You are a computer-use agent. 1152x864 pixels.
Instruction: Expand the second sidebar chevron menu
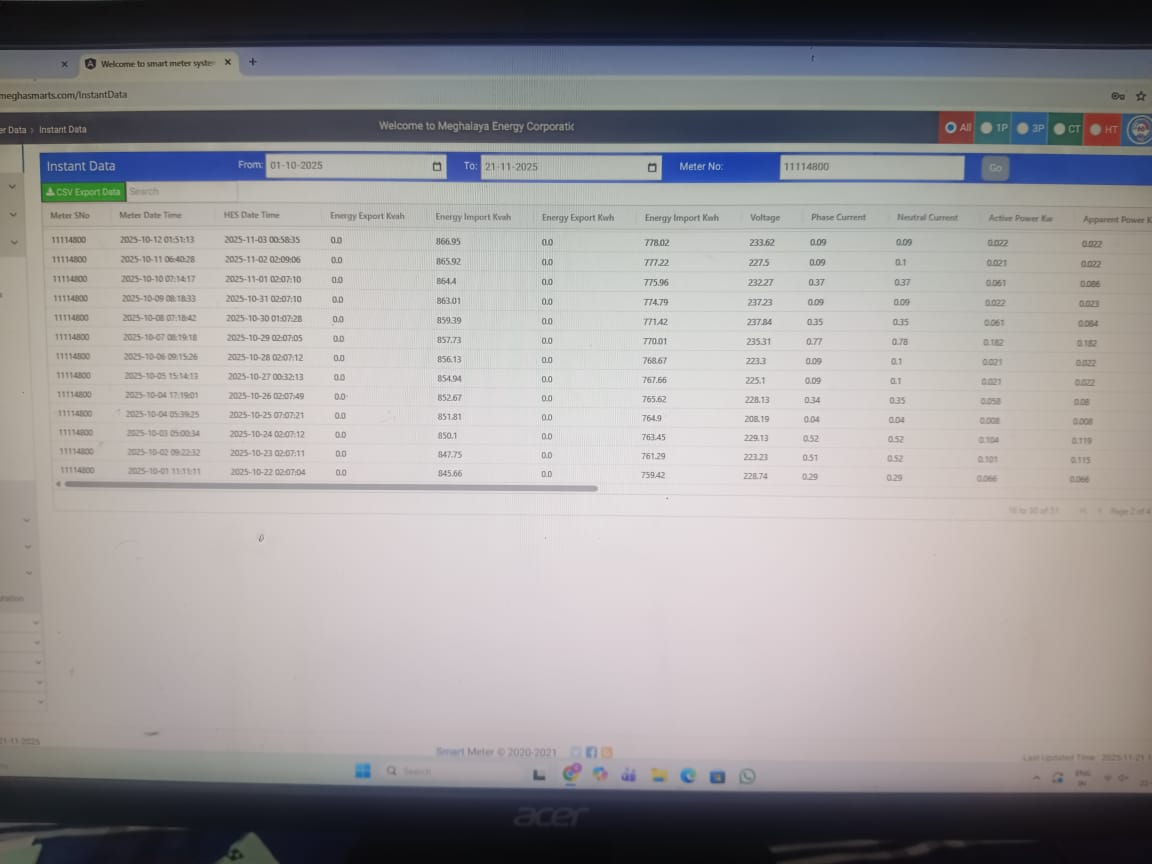pos(13,215)
